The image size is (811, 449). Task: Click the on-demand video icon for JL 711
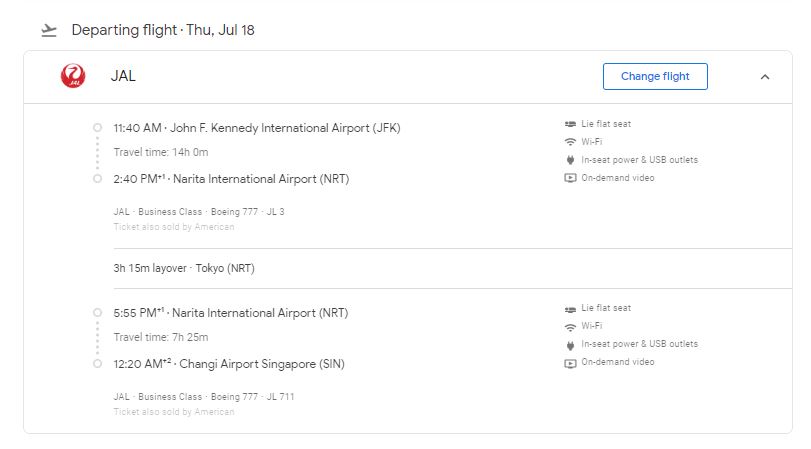[x=570, y=363]
